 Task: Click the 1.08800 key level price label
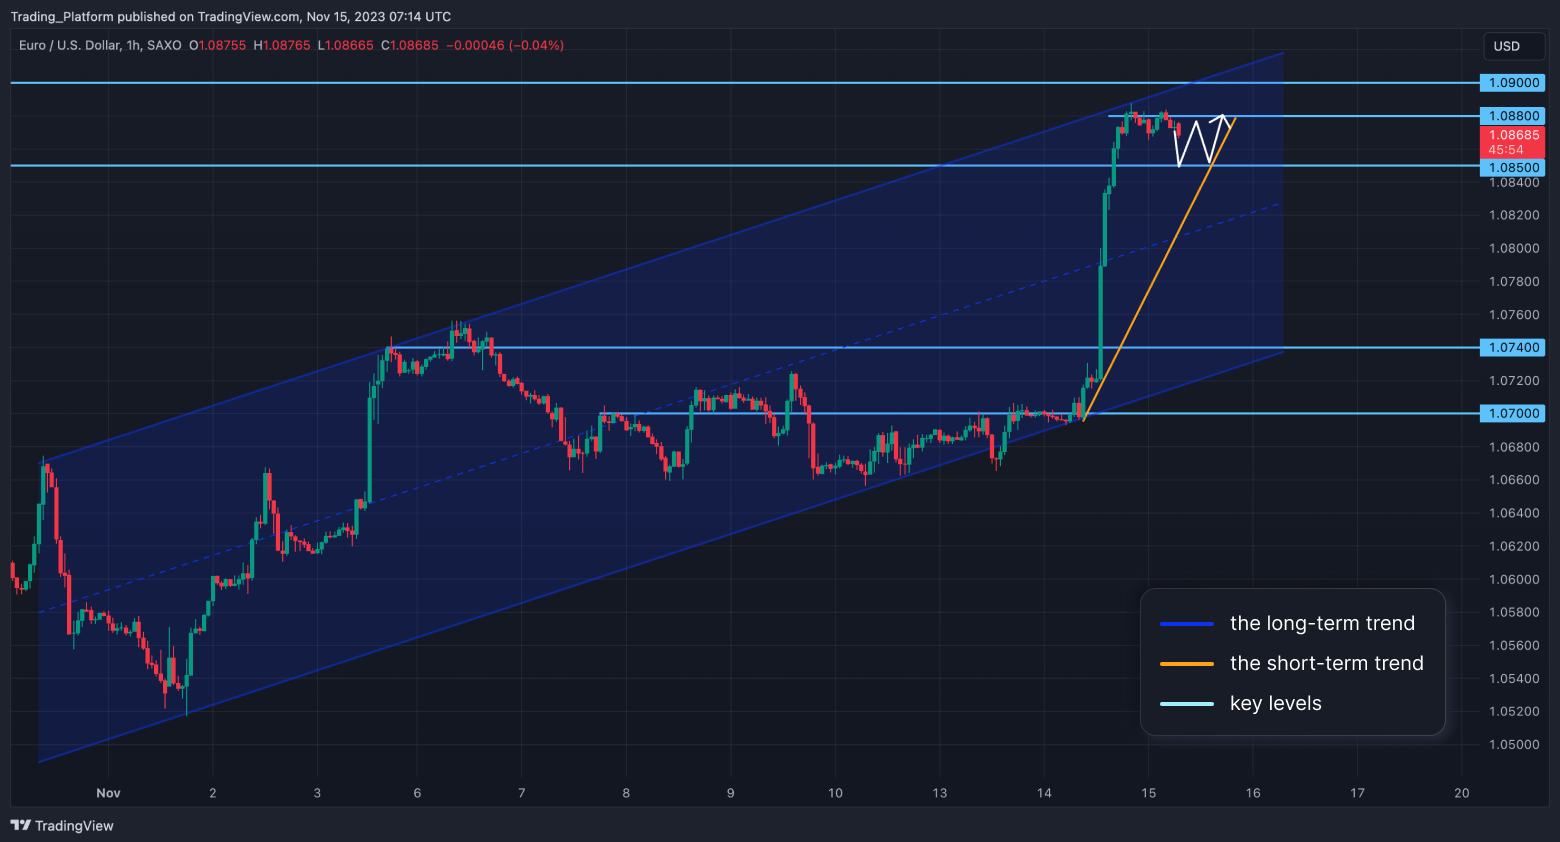tap(1513, 116)
